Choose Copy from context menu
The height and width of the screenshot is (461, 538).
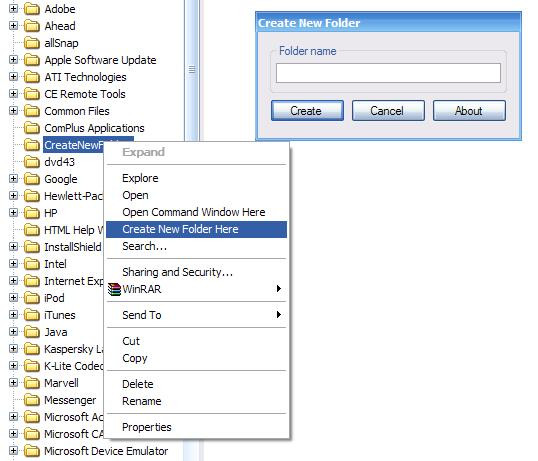(196, 358)
